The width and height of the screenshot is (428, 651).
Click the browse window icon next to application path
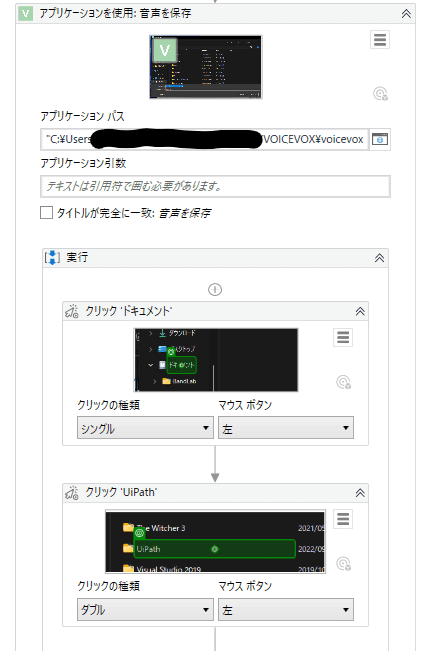[380, 140]
